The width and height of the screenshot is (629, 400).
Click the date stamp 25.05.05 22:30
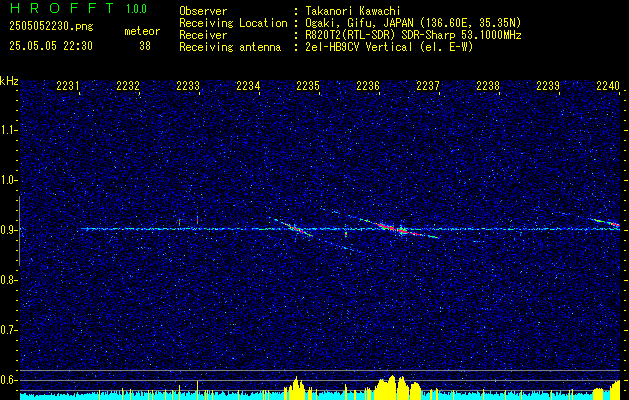[51, 46]
